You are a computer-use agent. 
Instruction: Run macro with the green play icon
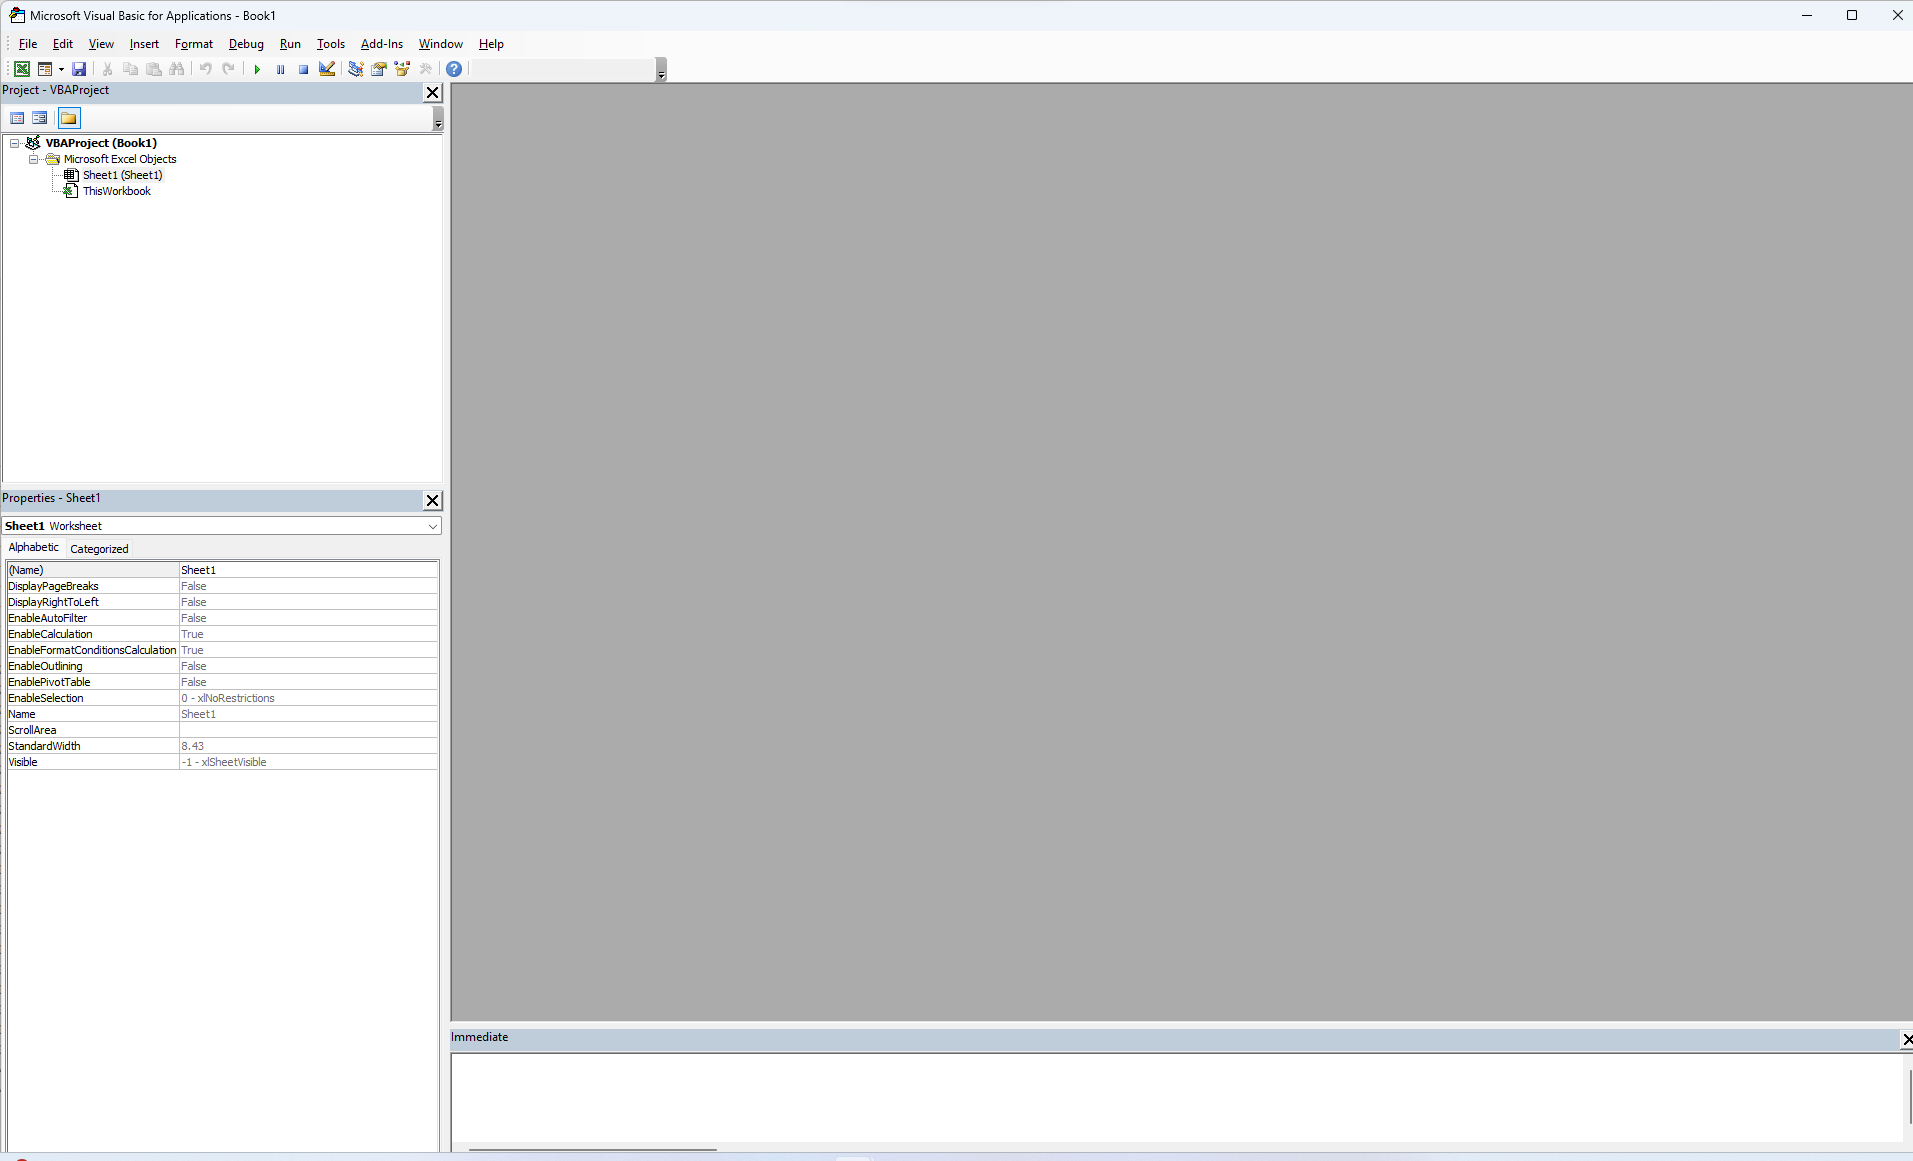pyautogui.click(x=257, y=69)
